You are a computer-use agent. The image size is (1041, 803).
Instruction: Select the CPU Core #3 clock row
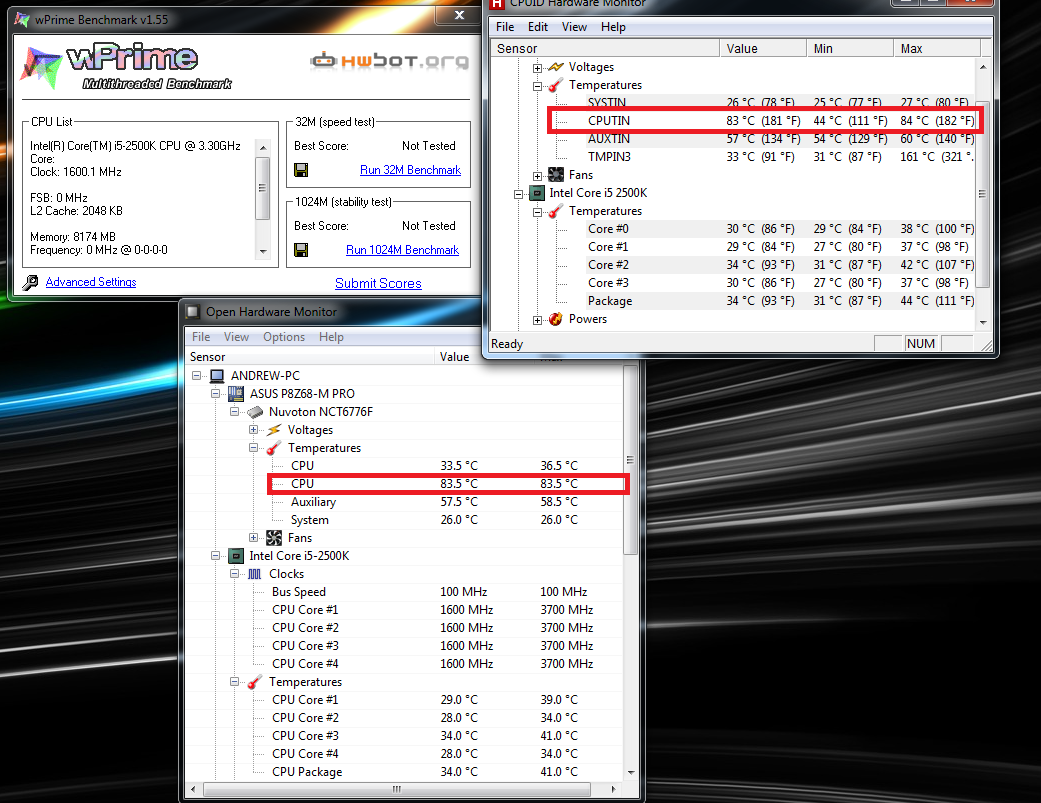pyautogui.click(x=305, y=646)
